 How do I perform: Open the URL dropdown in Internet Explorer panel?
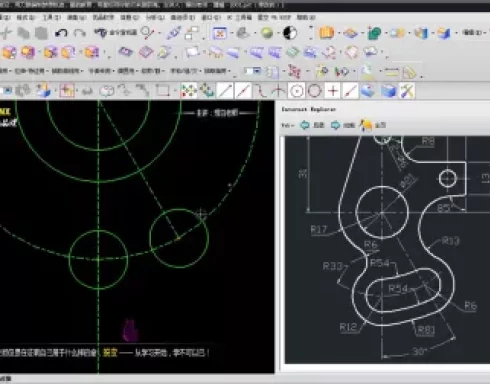(287, 125)
